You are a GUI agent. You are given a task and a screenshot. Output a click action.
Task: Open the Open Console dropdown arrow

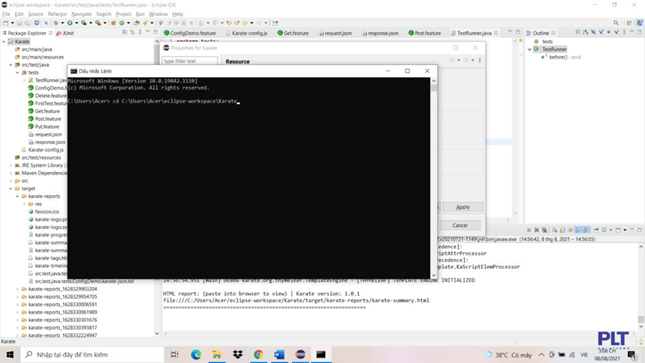coord(625,230)
